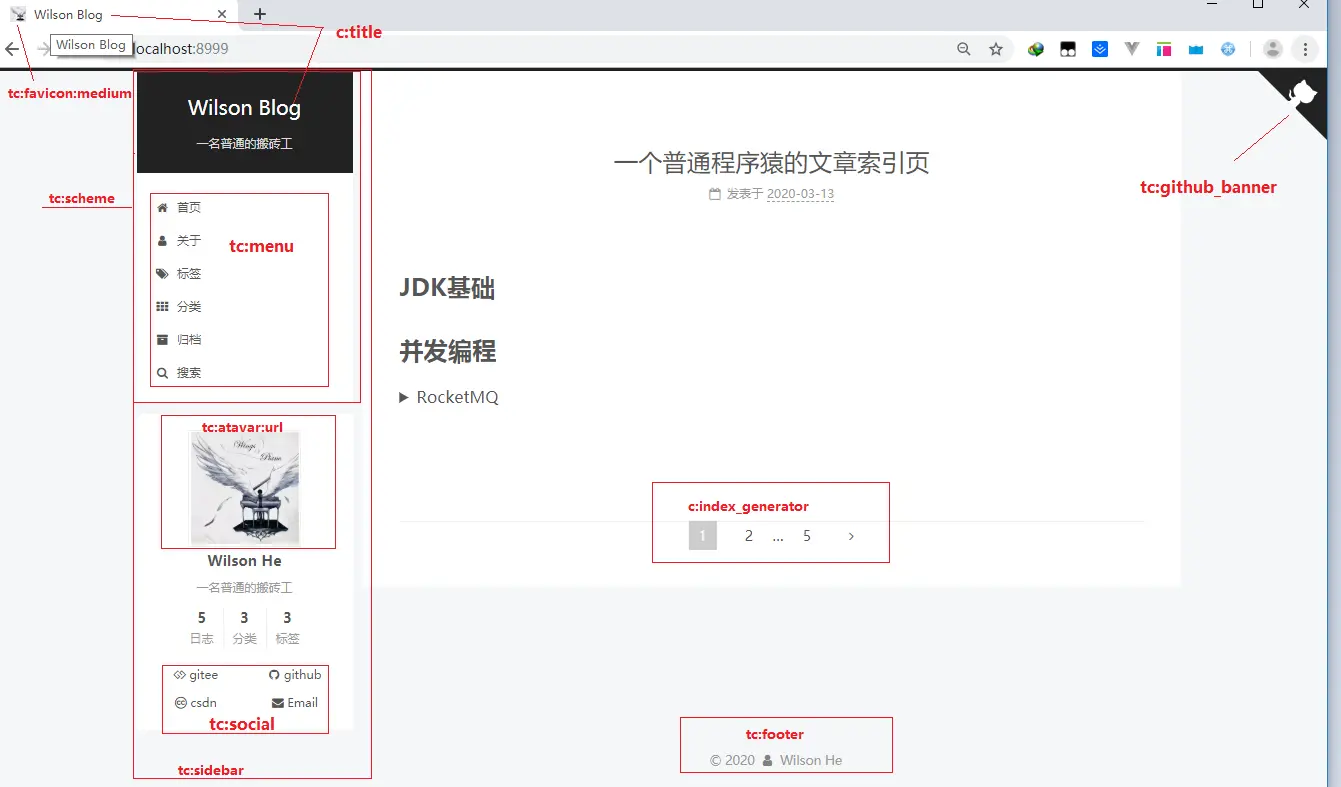This screenshot has width=1341, height=787.
Task: Click the tag icon next to 标签
Action: coord(163,273)
